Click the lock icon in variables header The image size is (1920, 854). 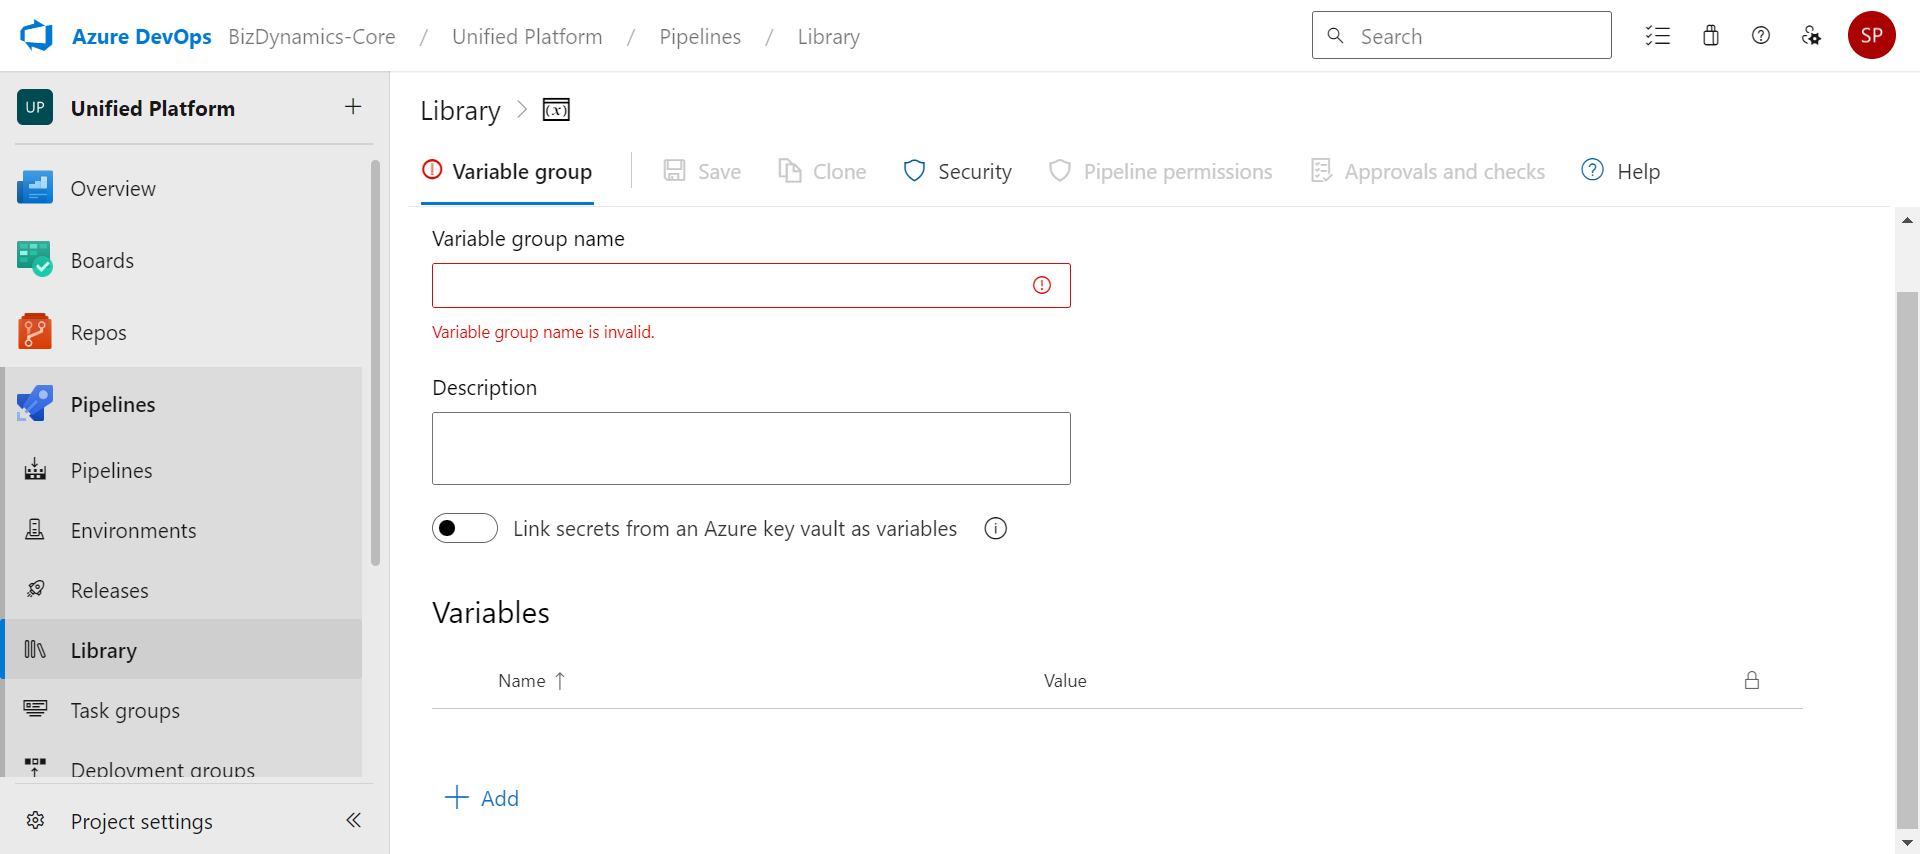[1752, 680]
